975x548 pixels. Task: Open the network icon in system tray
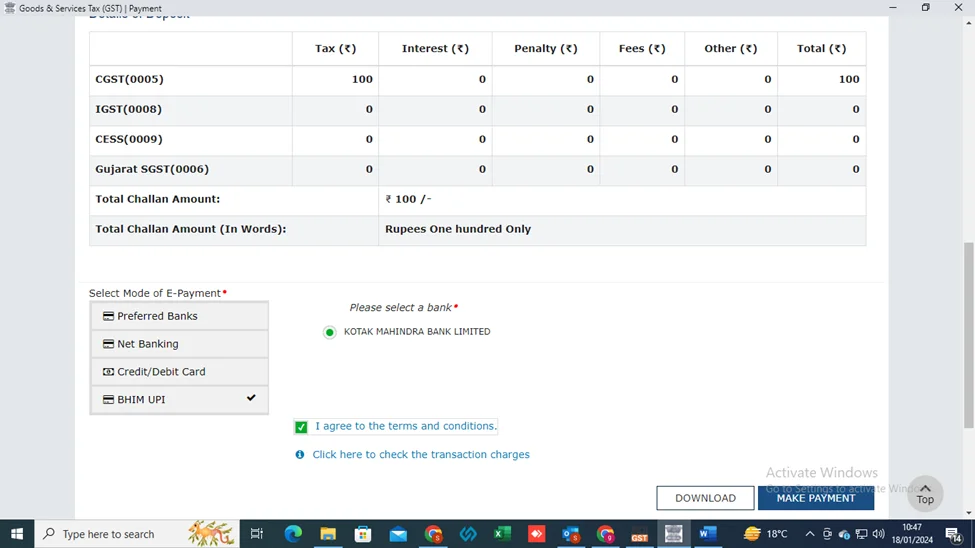click(x=861, y=534)
